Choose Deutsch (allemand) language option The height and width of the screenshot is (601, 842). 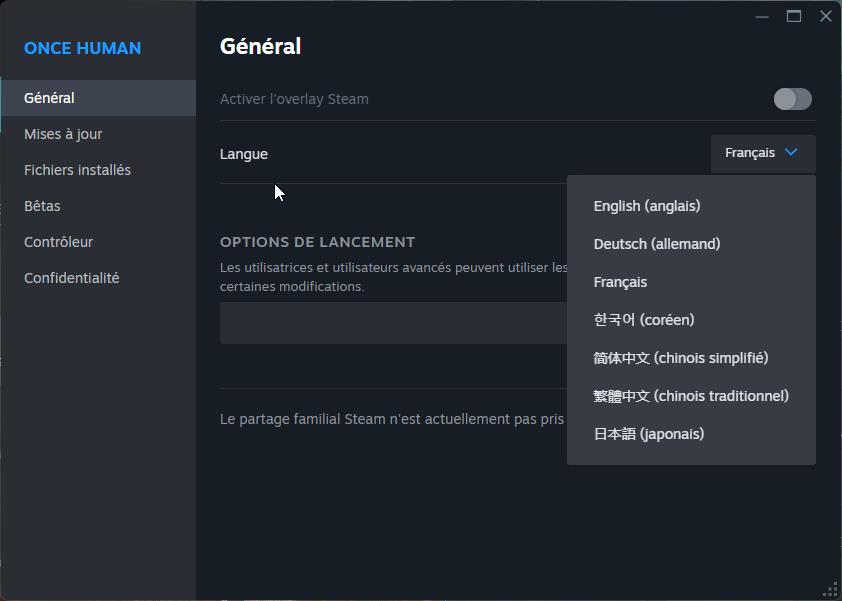click(x=656, y=244)
